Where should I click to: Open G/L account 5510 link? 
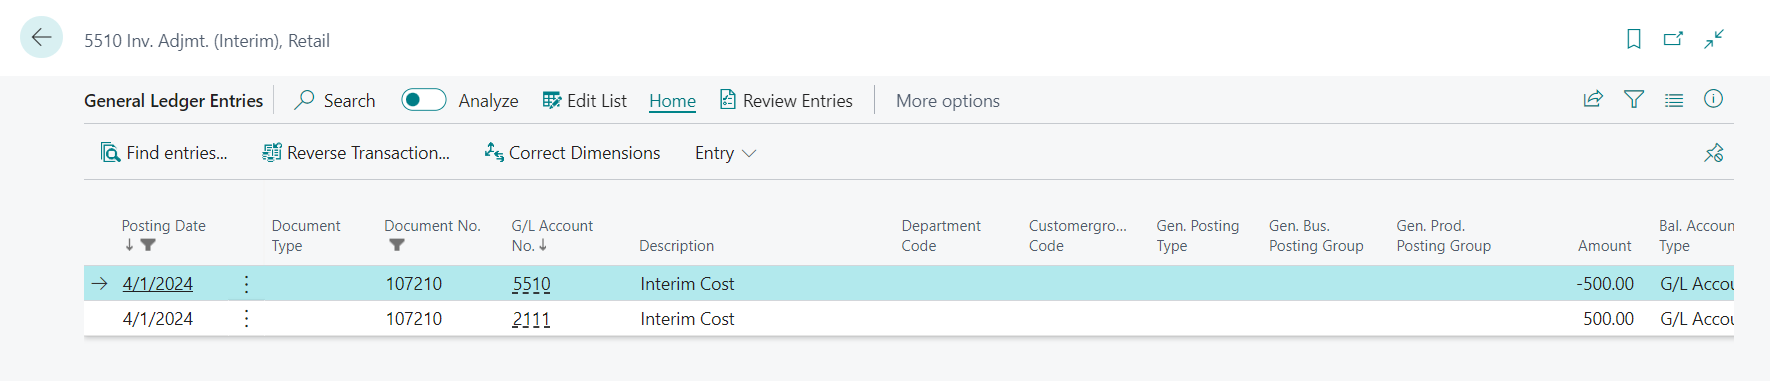tap(531, 284)
